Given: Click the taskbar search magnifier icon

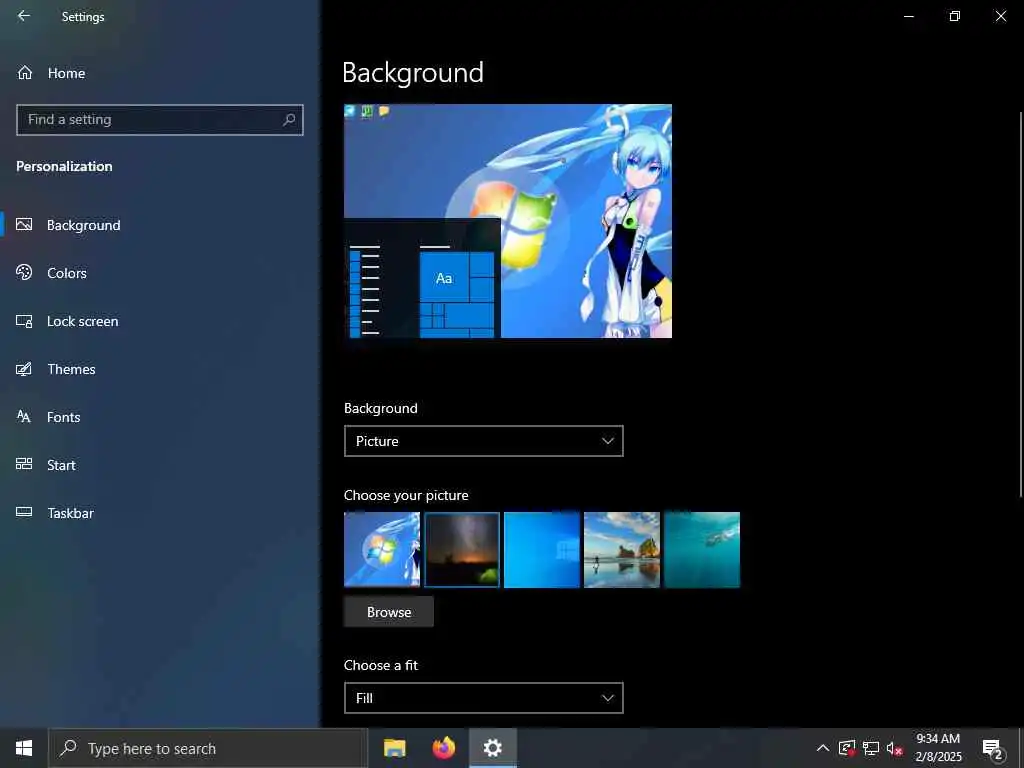Looking at the screenshot, I should pos(68,748).
